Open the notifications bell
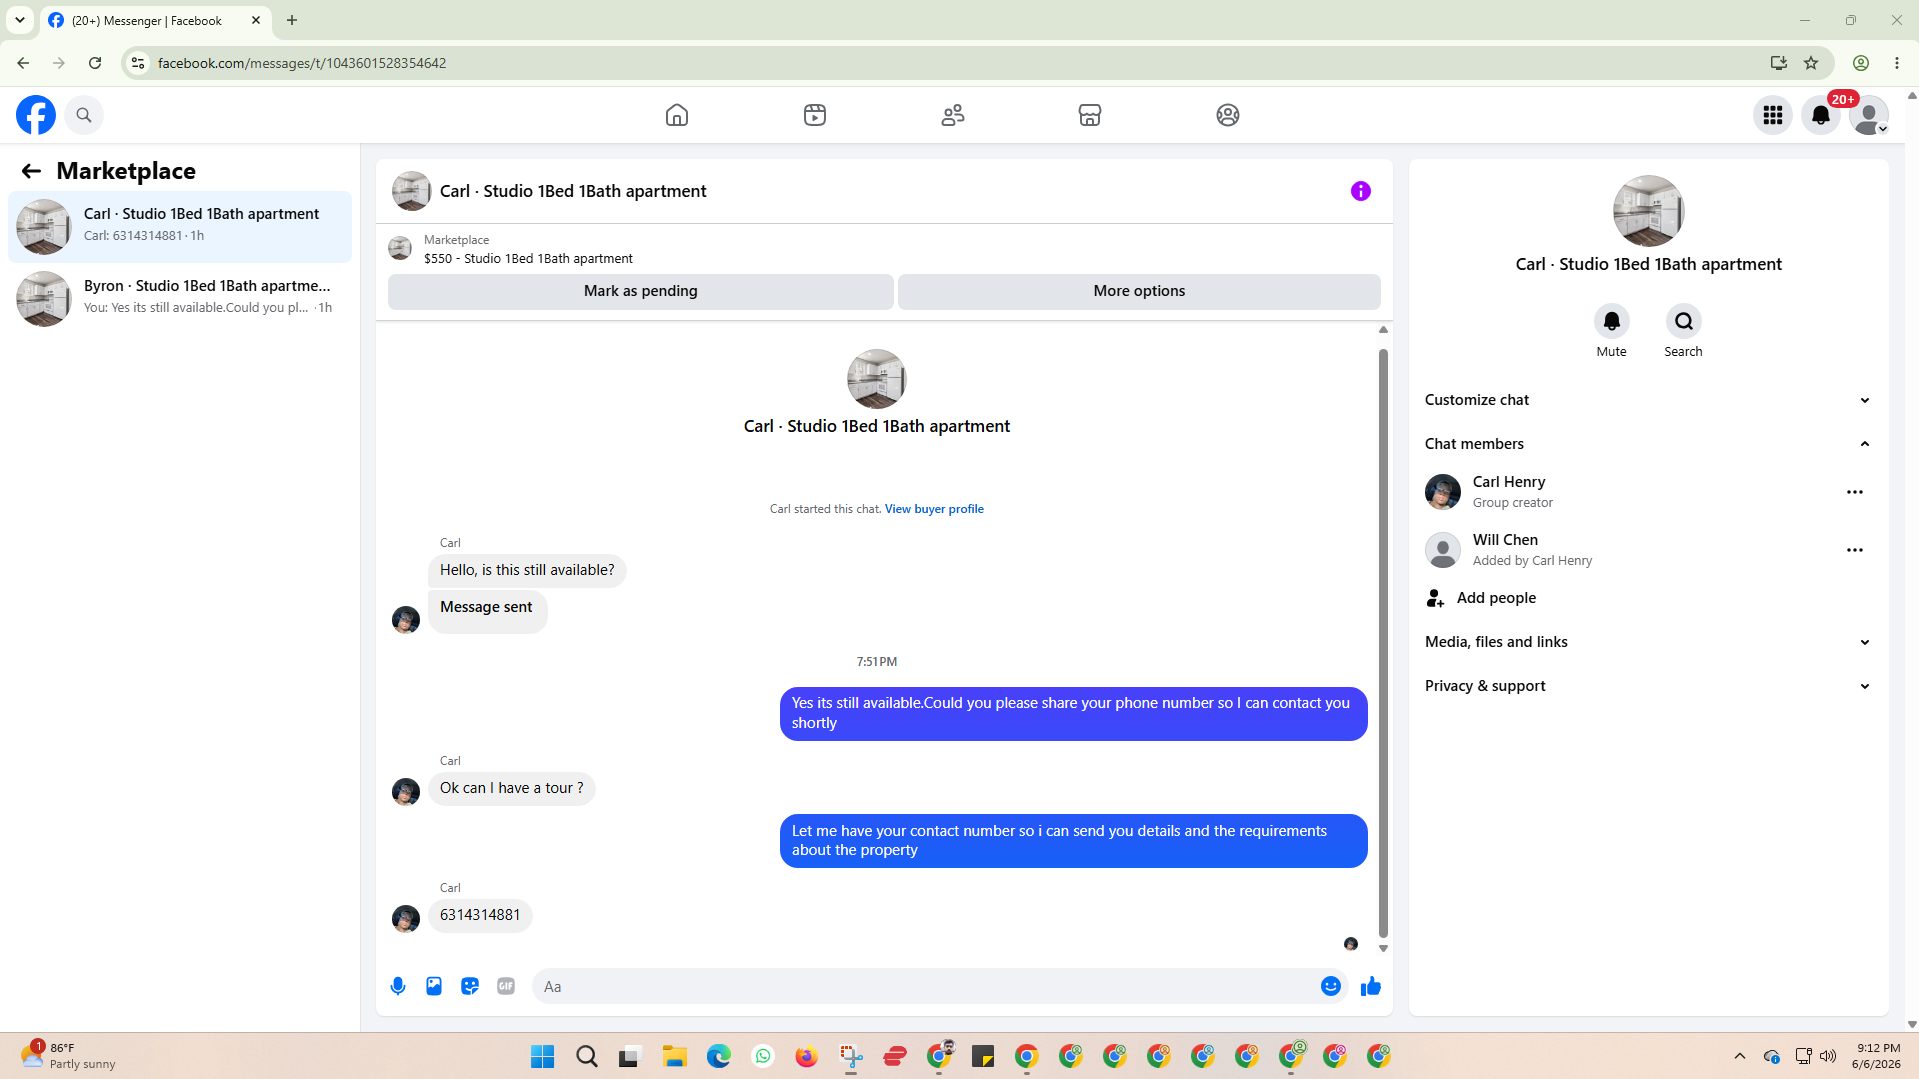The width and height of the screenshot is (1919, 1079). [x=1821, y=115]
